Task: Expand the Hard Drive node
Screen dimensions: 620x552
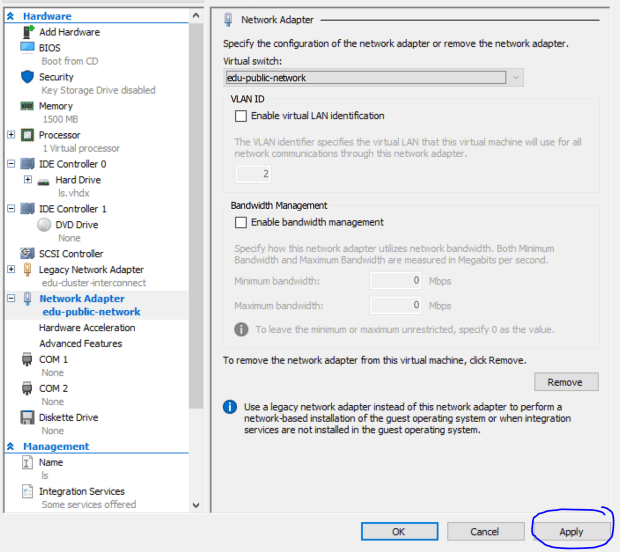Action: [27, 180]
